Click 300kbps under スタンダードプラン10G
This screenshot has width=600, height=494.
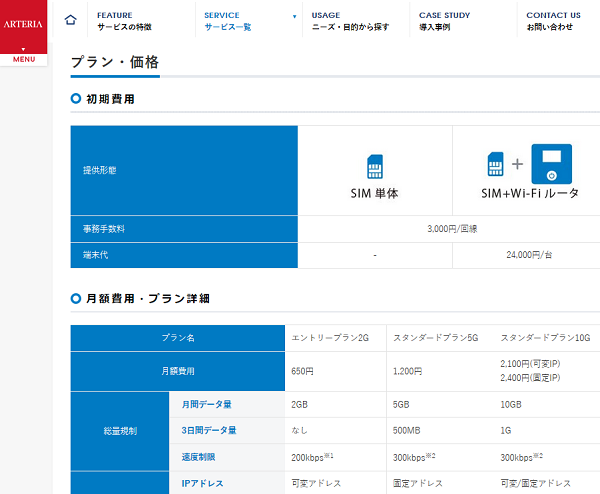(x=522, y=457)
